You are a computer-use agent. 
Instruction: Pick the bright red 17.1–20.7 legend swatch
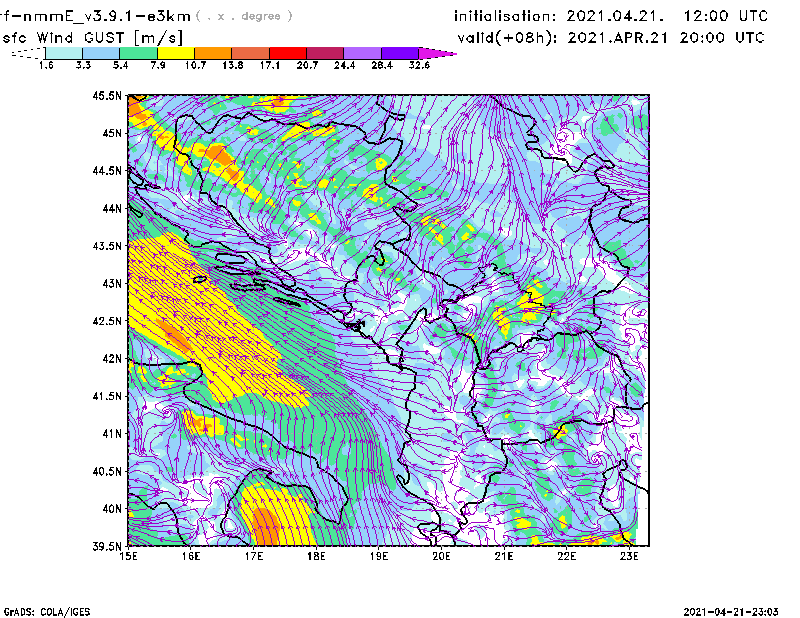[288, 53]
